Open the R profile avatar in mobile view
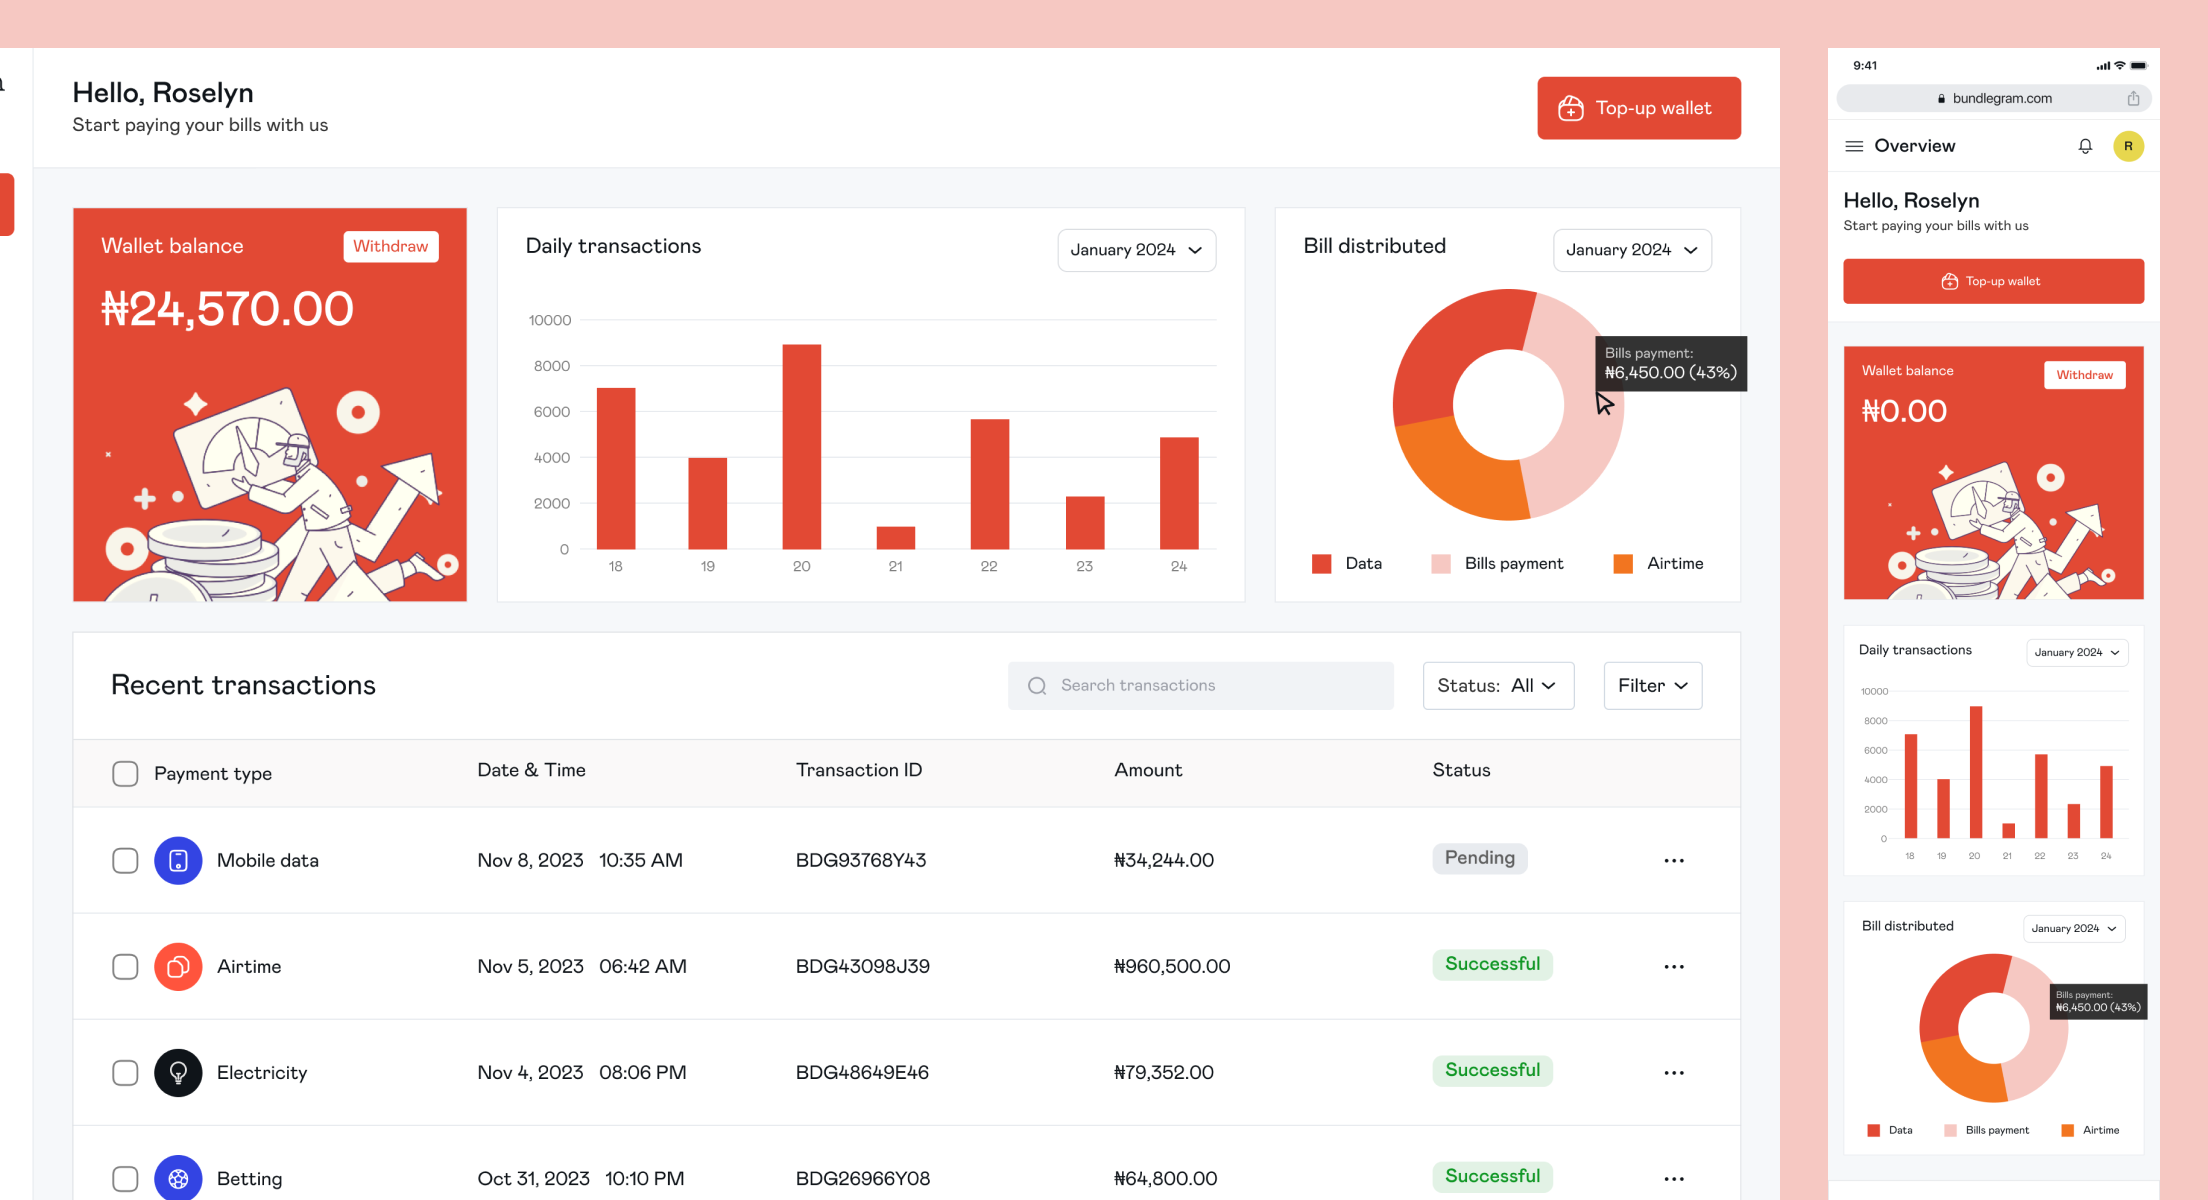 coord(2128,146)
